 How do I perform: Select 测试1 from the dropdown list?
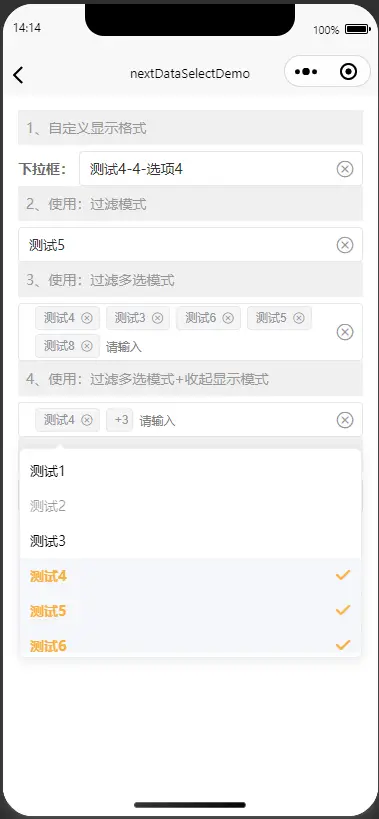[x=190, y=471]
